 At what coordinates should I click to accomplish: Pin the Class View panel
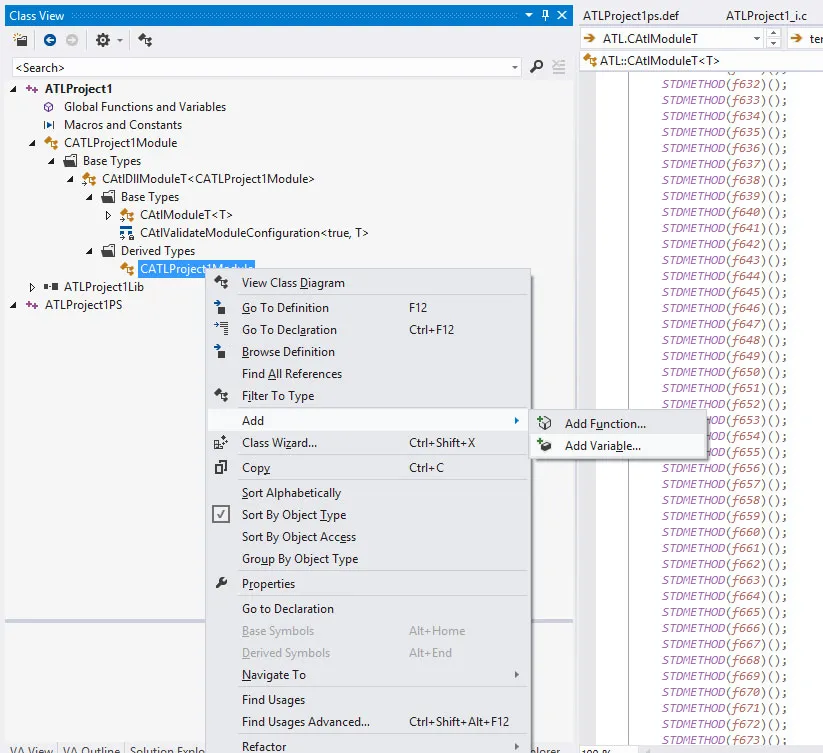point(545,15)
